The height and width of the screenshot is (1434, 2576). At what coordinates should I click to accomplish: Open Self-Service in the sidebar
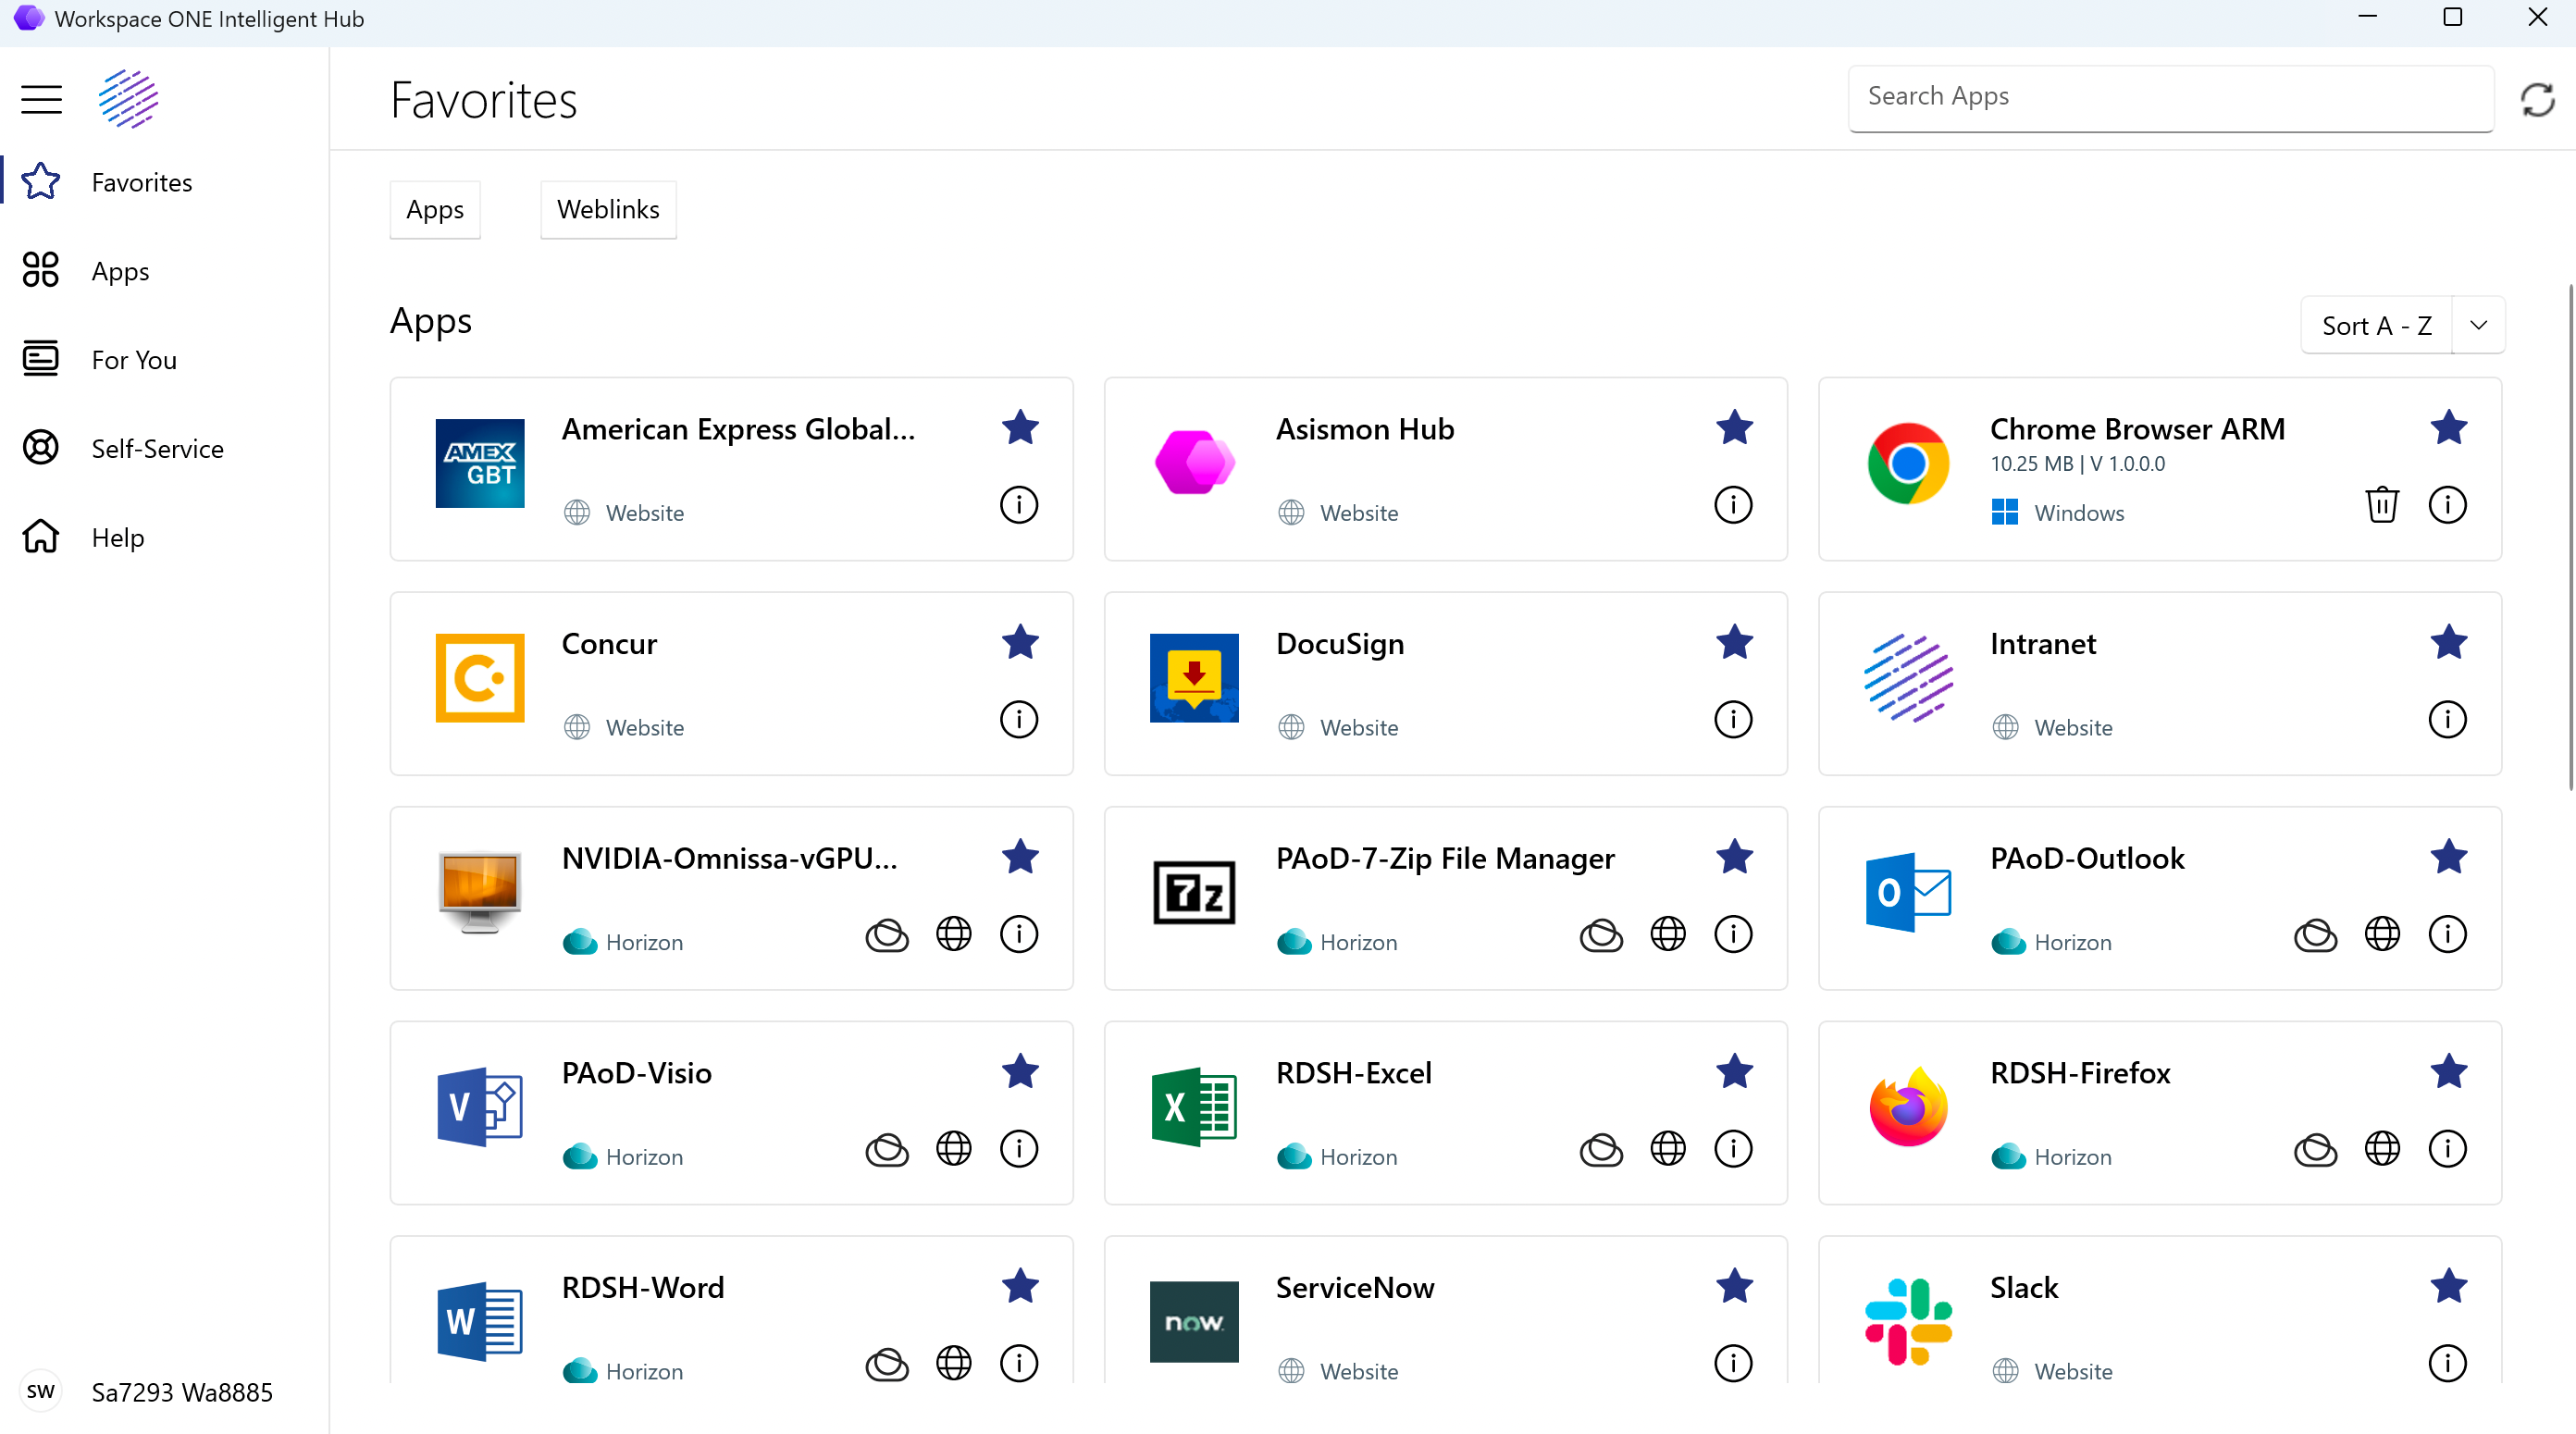click(x=157, y=449)
